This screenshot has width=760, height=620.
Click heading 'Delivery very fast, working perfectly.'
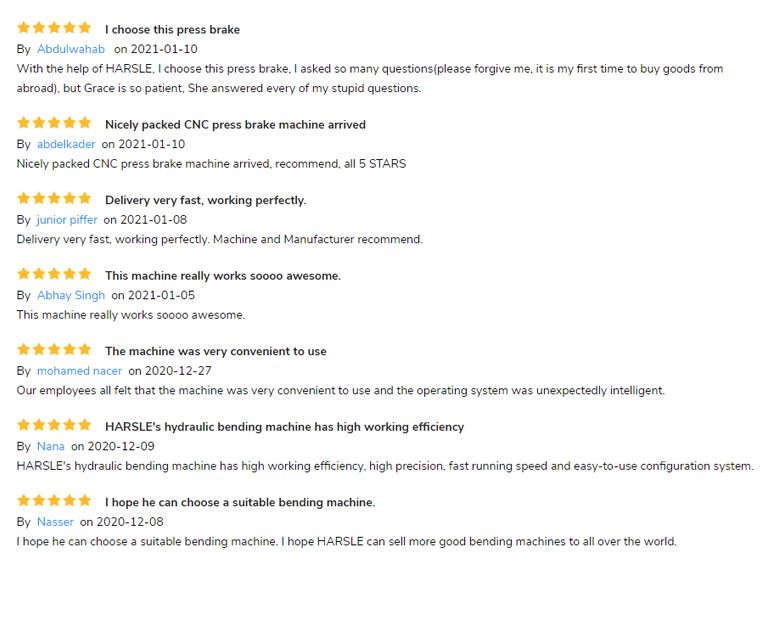[206, 200]
